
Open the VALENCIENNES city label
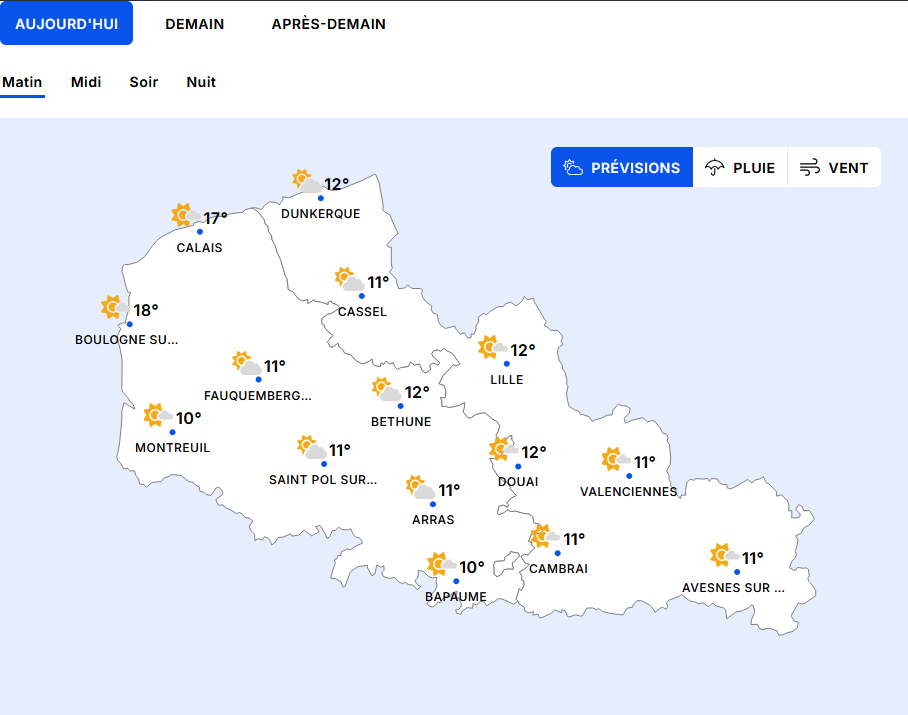628,492
